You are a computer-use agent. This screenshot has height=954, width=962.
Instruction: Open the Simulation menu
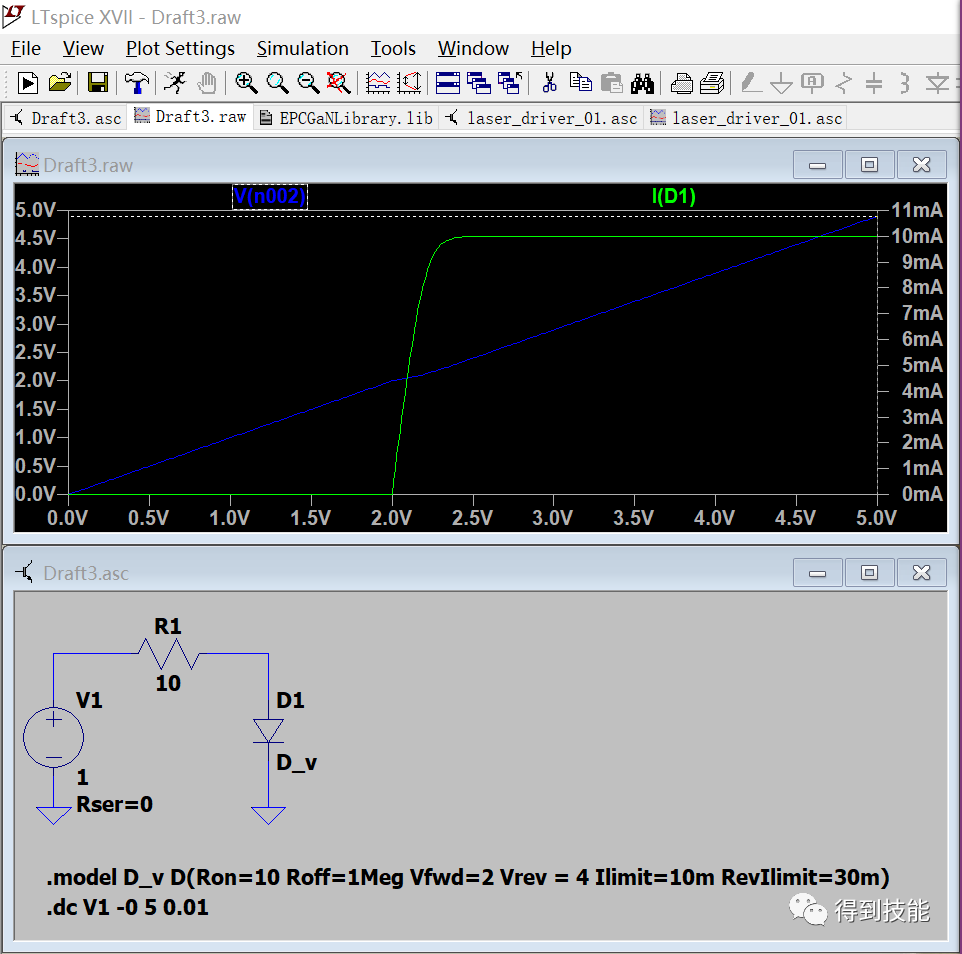tap(302, 48)
